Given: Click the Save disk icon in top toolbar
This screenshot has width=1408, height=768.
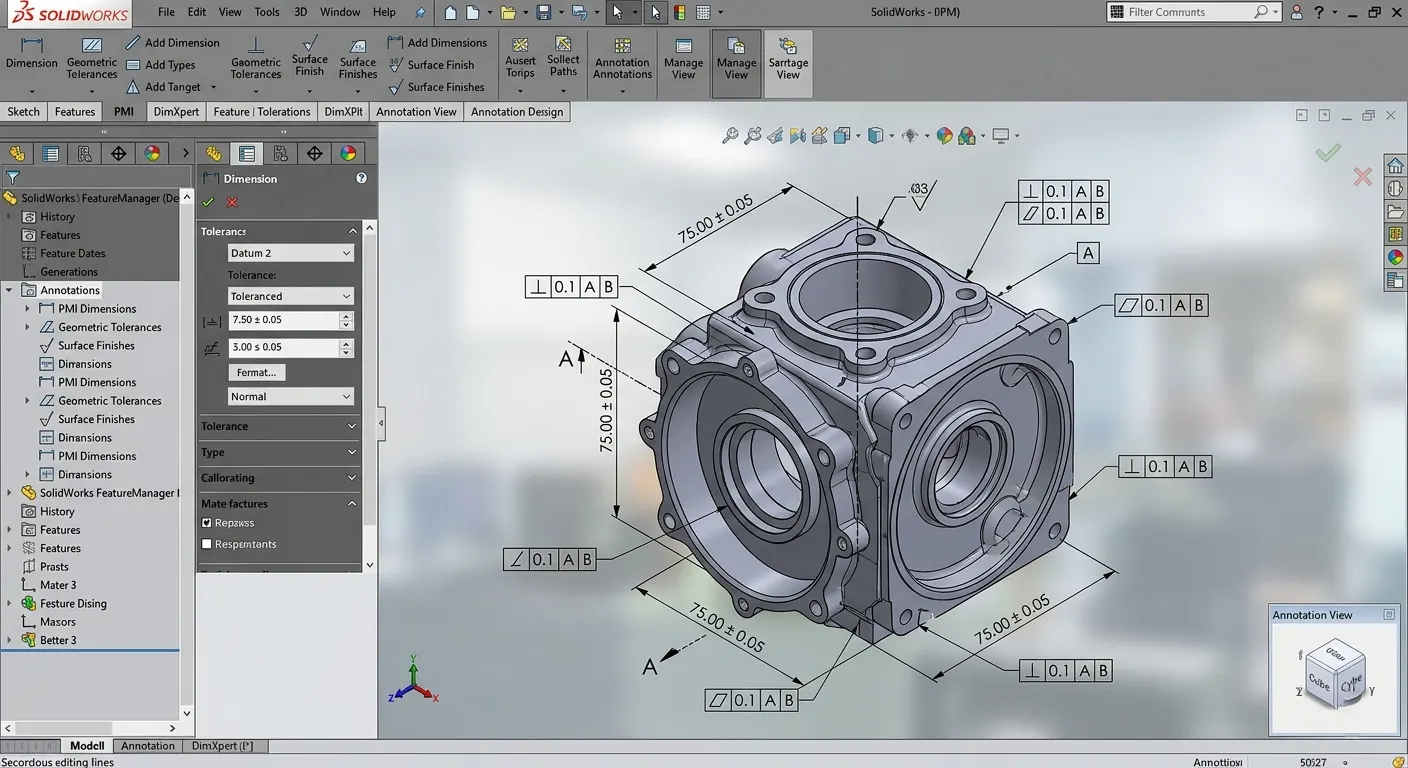Looking at the screenshot, I should (544, 12).
